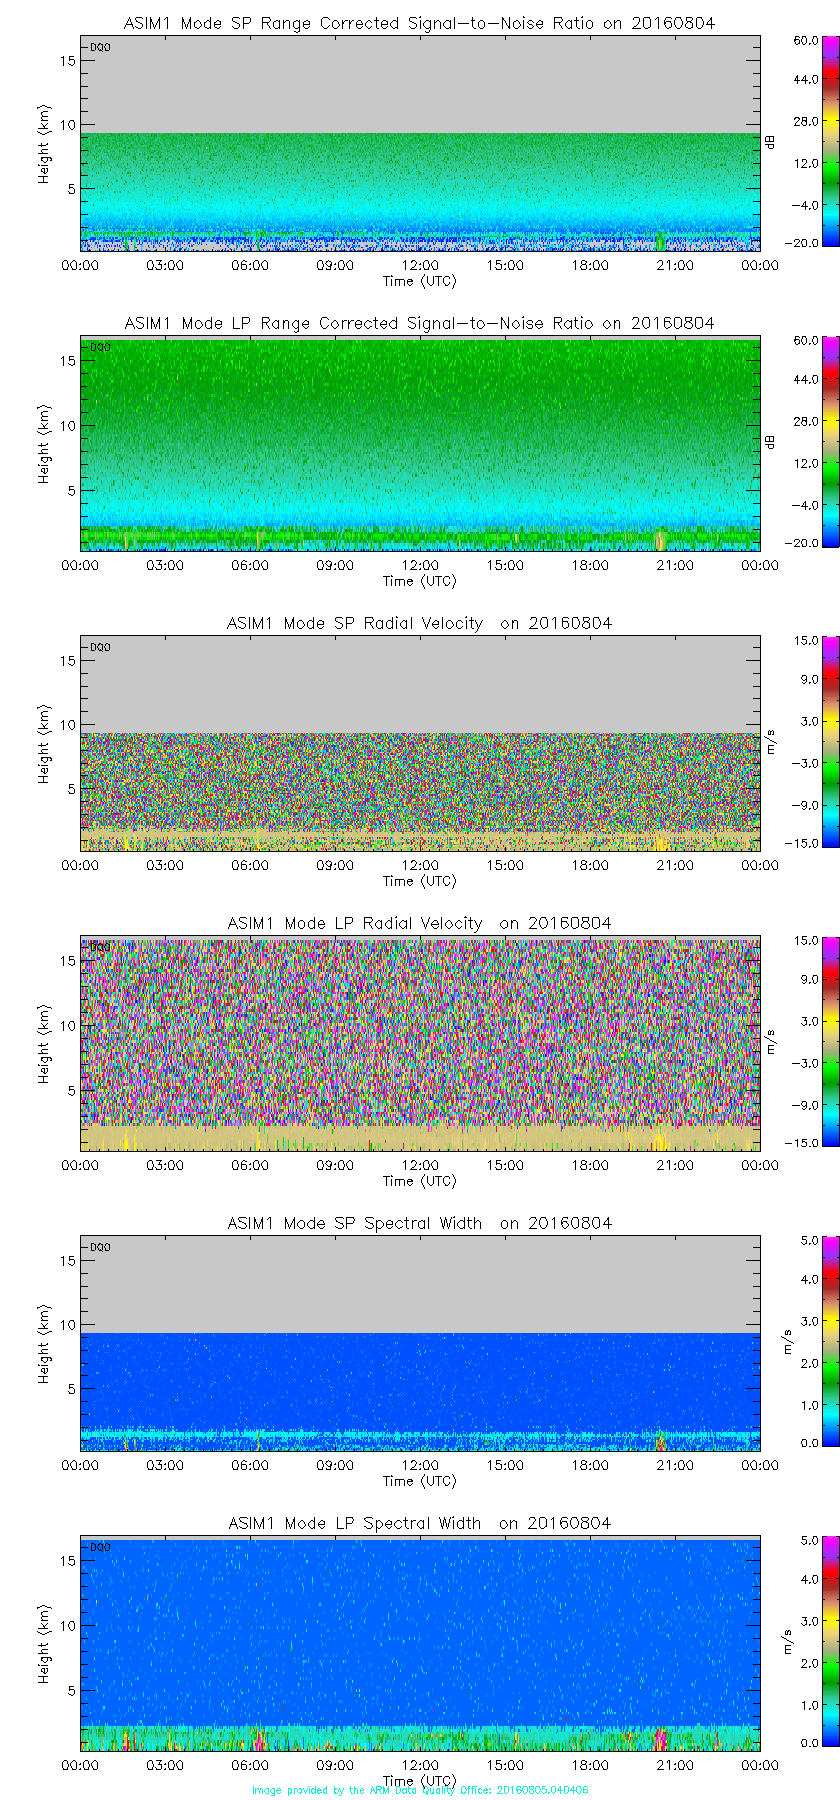Click the DQO label in the SP SNR plot
Image resolution: width=840 pixels, height=1800 pixels.
click(100, 47)
